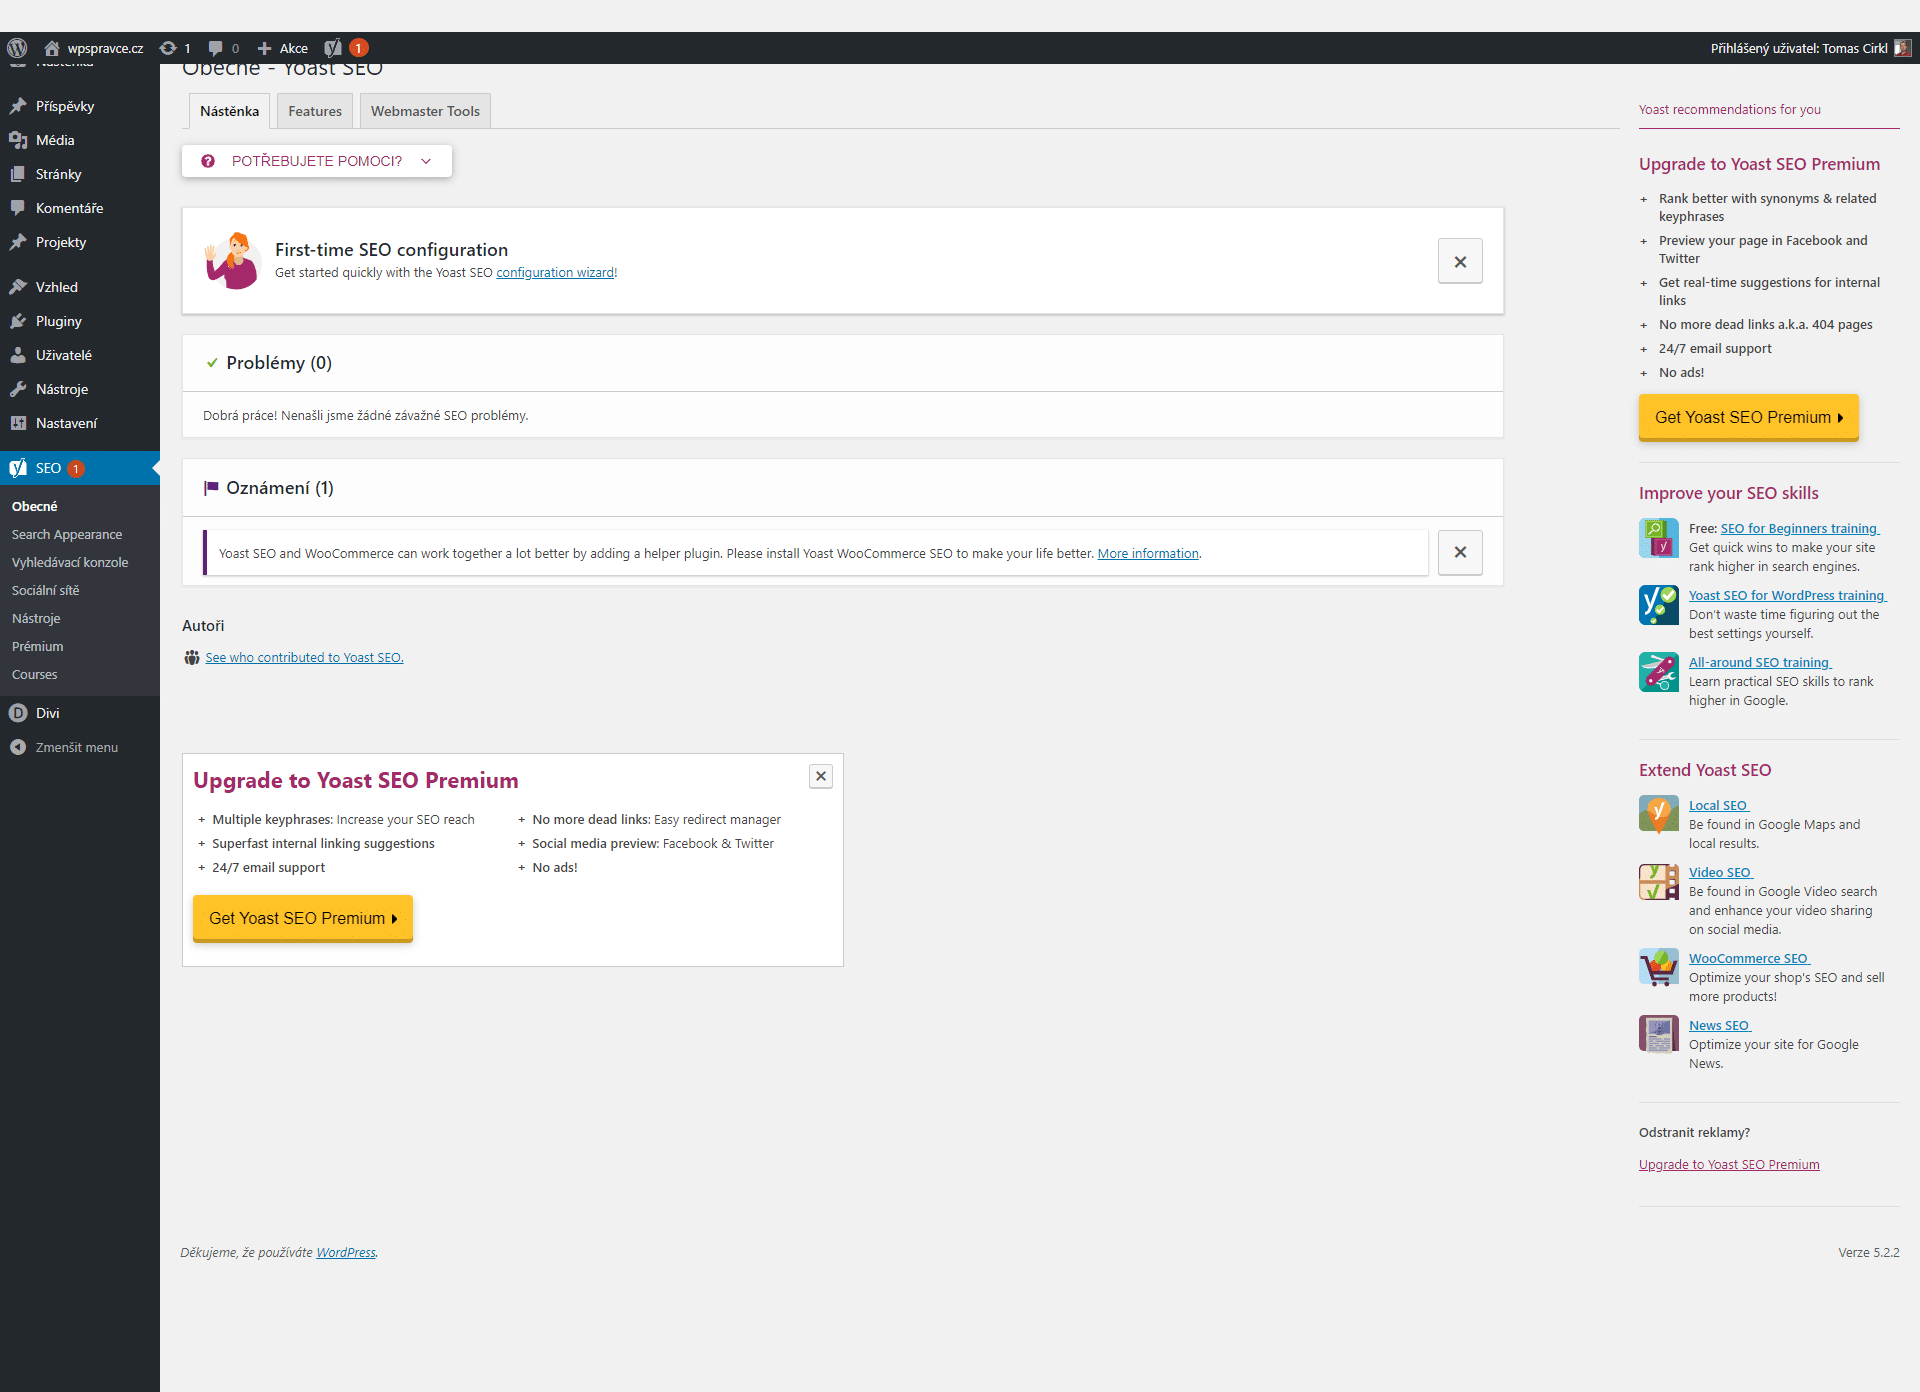The width and height of the screenshot is (1920, 1392).
Task: Open the Local SEO link
Action: (1718, 806)
